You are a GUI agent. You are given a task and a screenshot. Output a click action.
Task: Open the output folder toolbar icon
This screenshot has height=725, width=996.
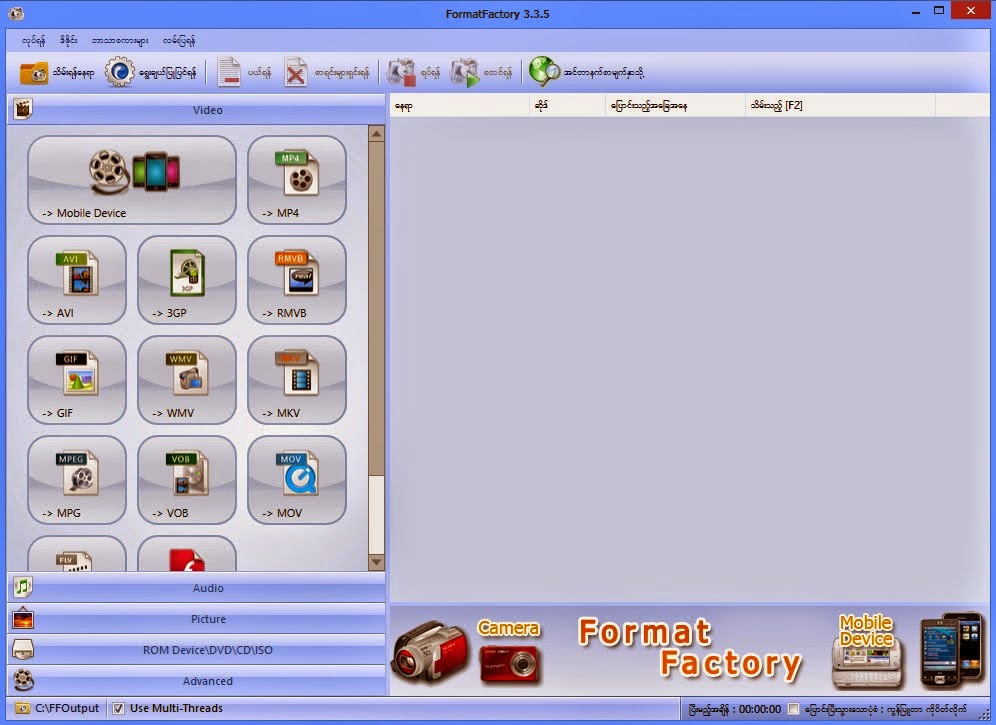coord(34,72)
